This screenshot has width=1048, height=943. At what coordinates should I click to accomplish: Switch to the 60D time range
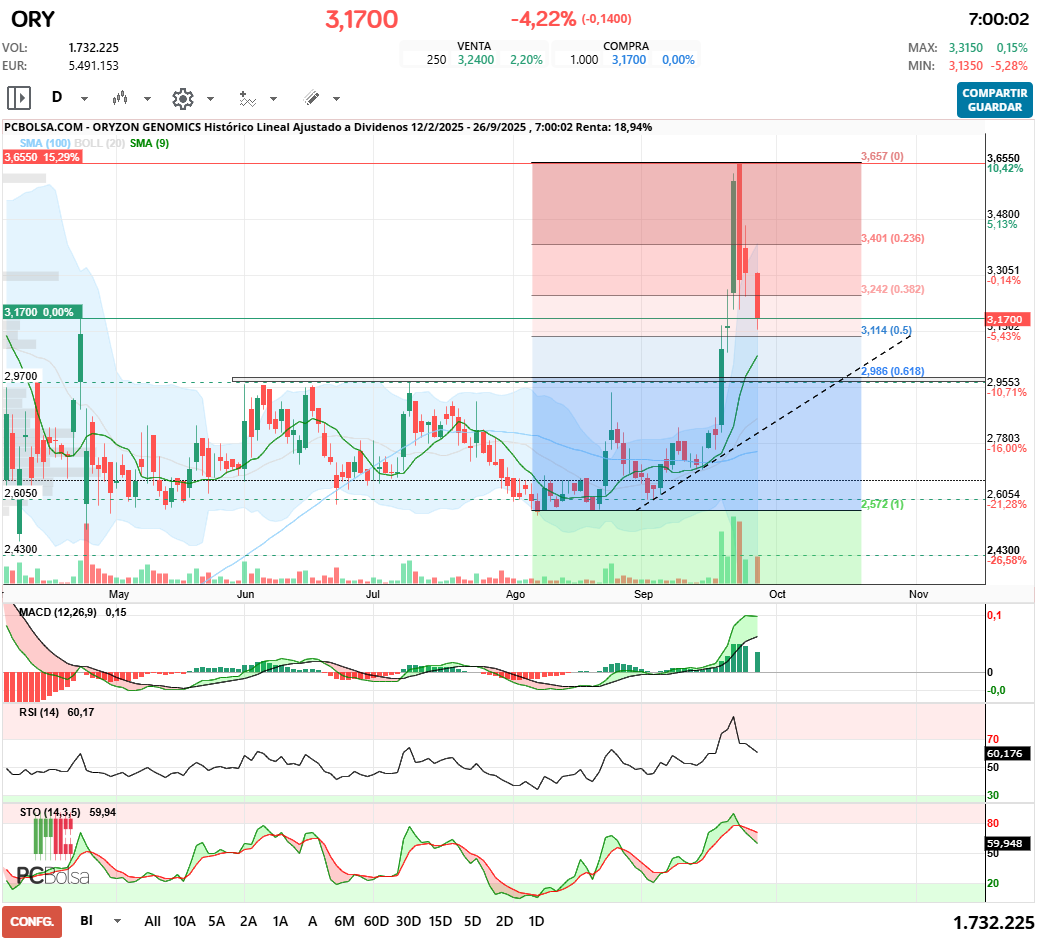click(376, 921)
